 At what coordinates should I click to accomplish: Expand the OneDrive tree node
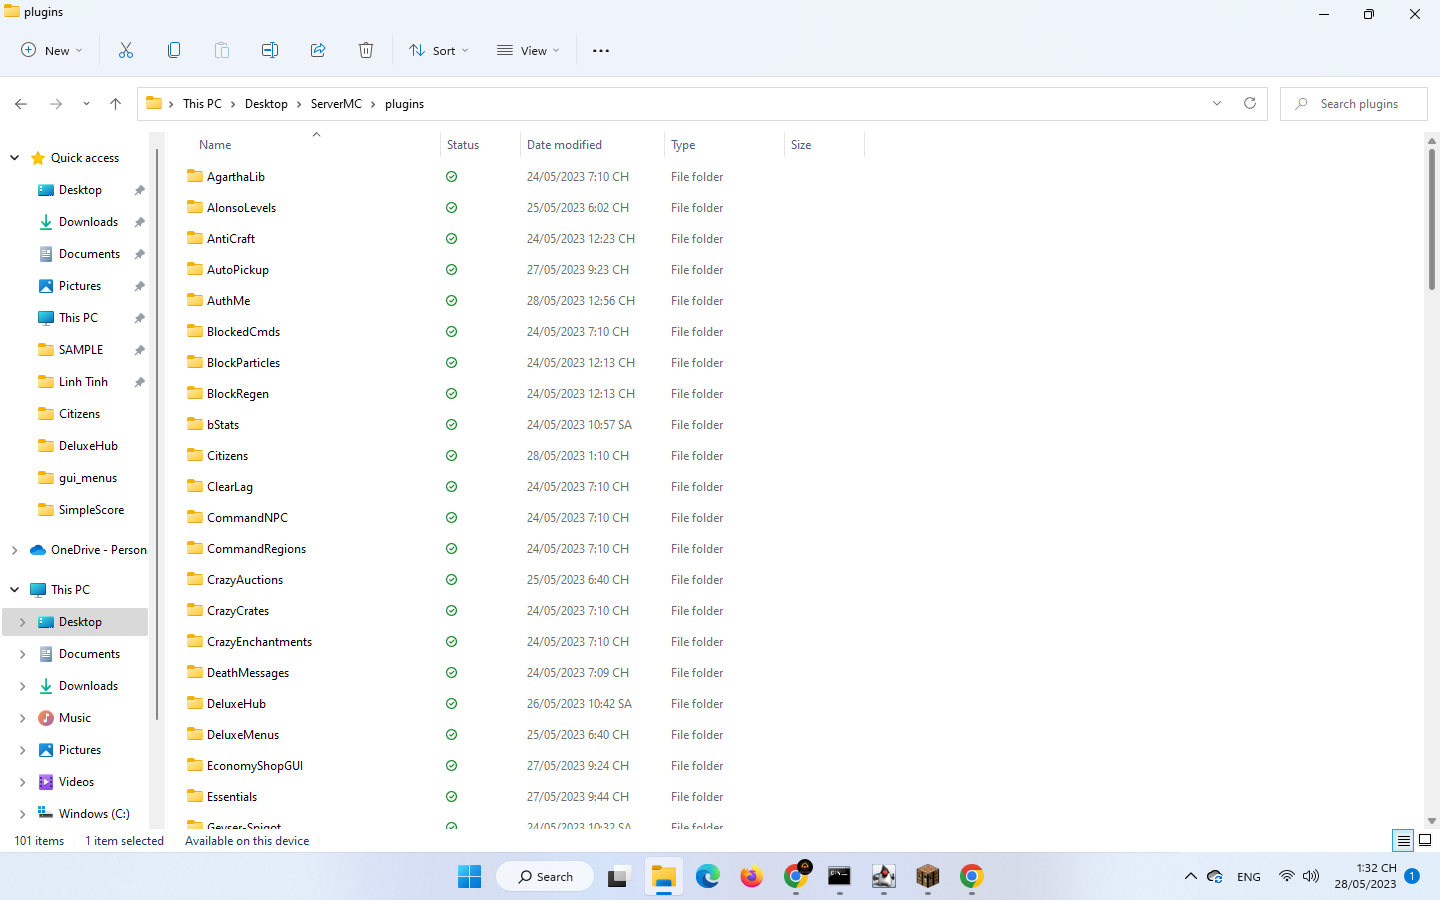point(15,550)
